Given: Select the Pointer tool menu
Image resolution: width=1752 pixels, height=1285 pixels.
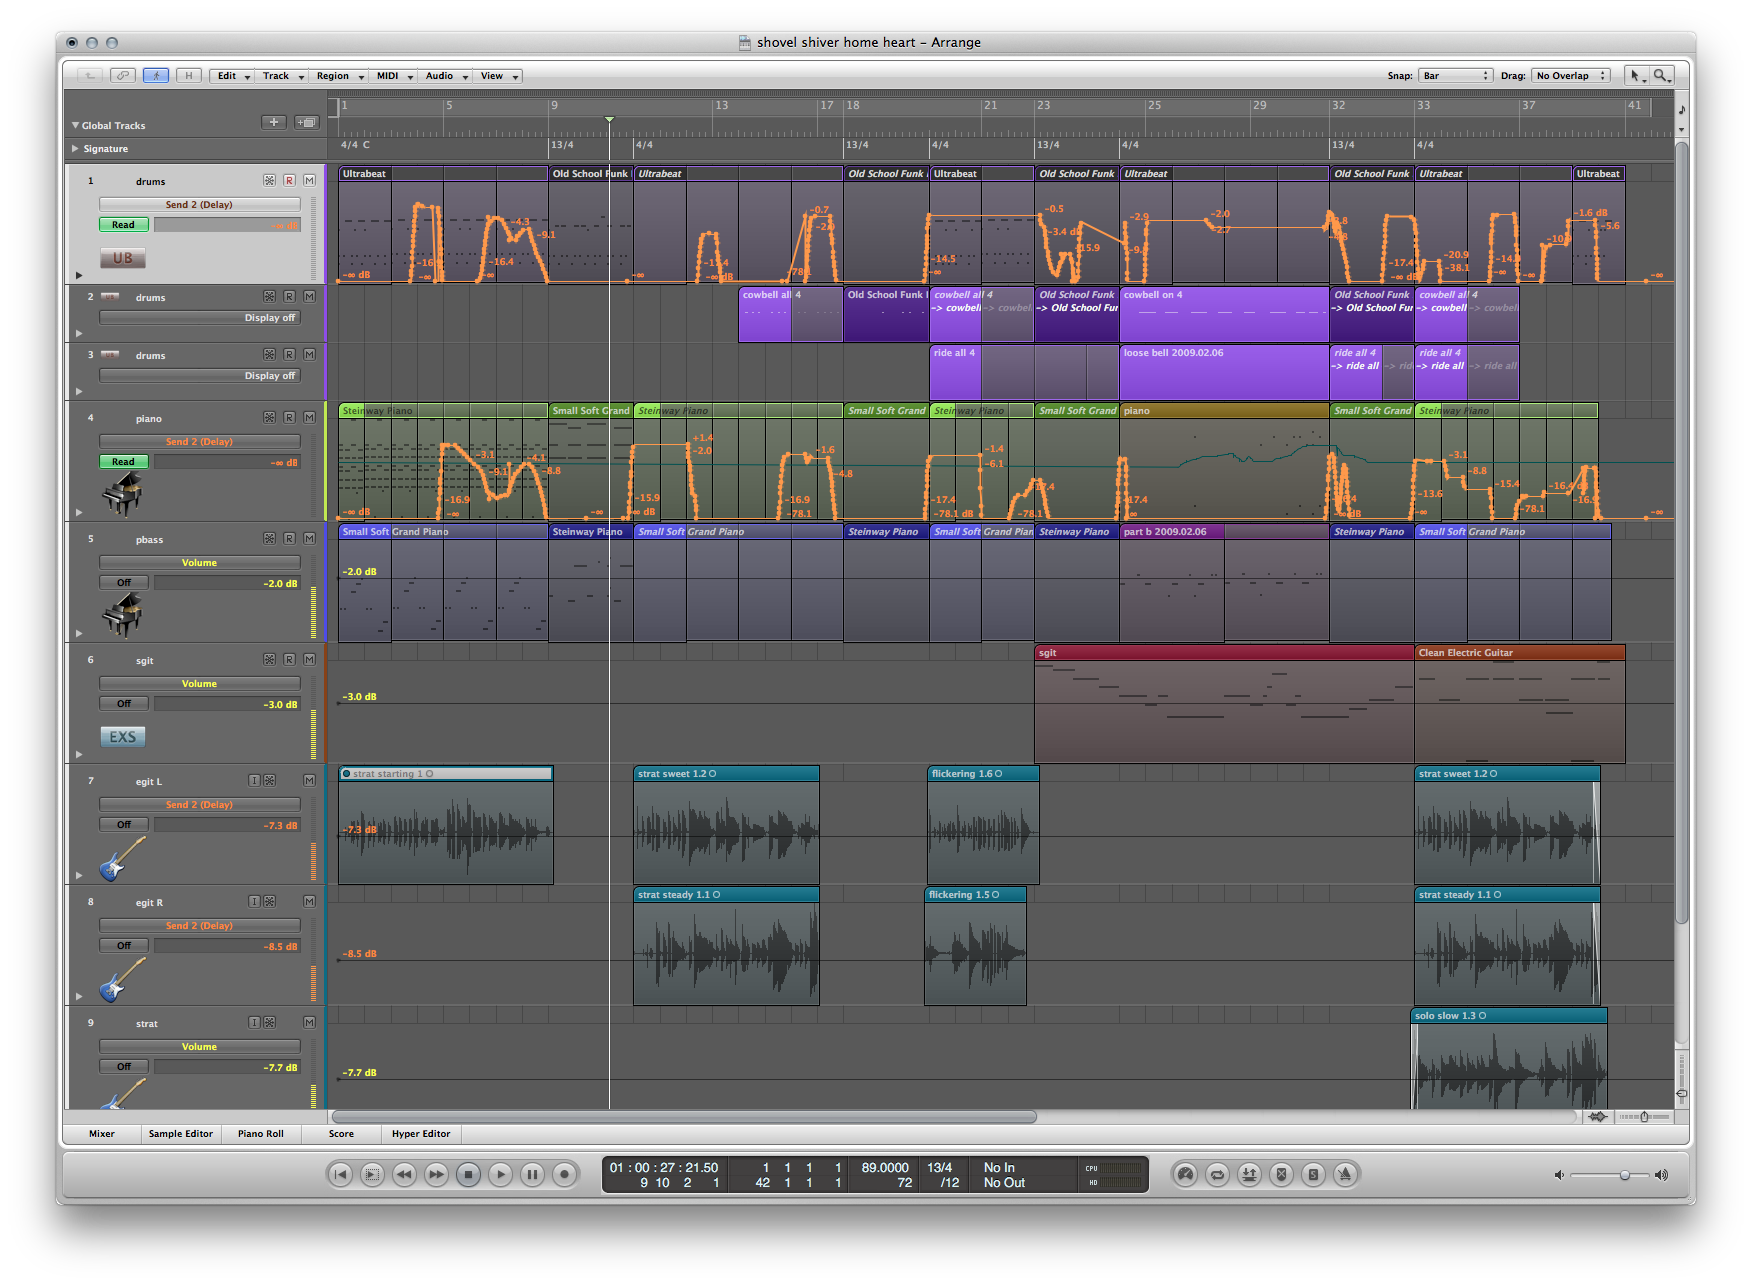Looking at the screenshot, I should point(1636,76).
